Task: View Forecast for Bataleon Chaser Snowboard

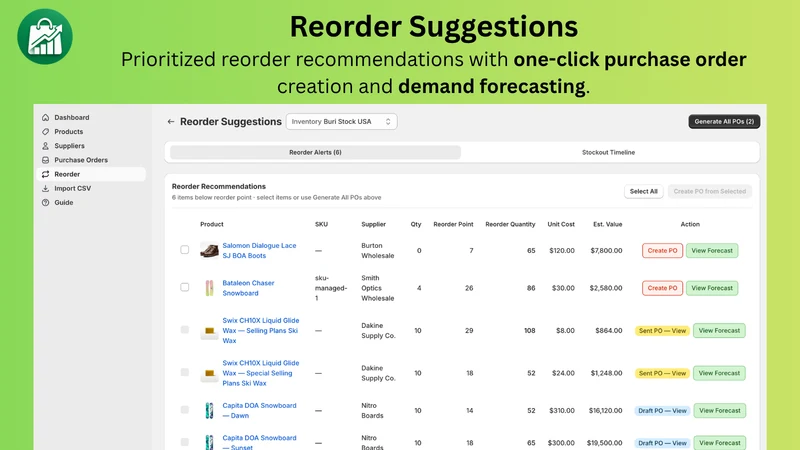Action: pyautogui.click(x=712, y=288)
